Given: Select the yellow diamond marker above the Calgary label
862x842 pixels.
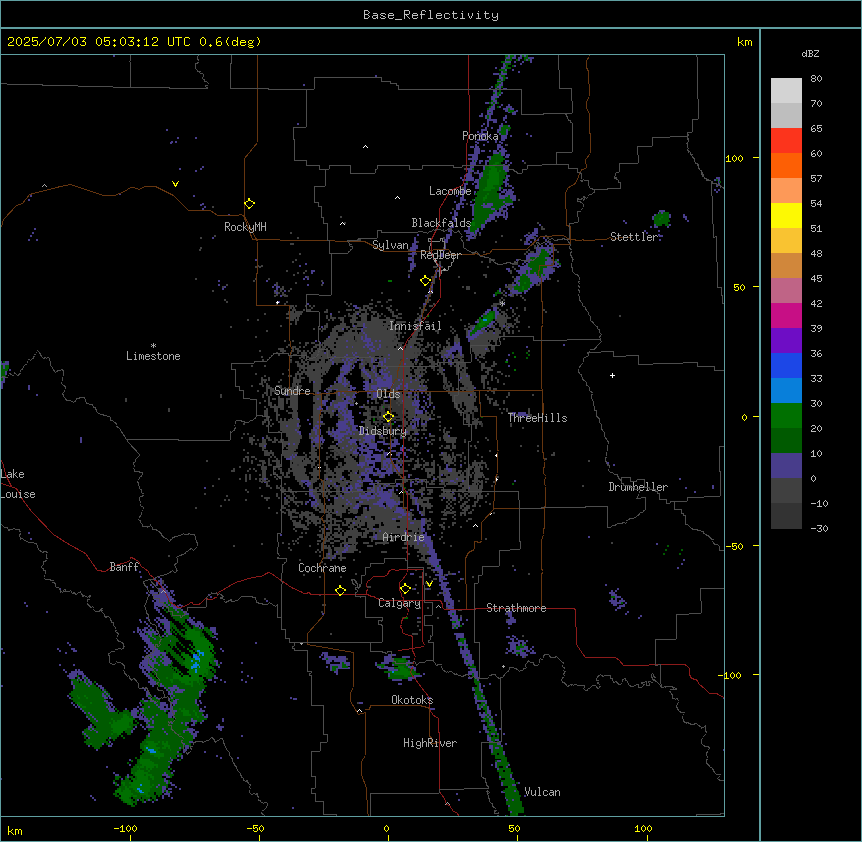Looking at the screenshot, I should pos(405,589).
